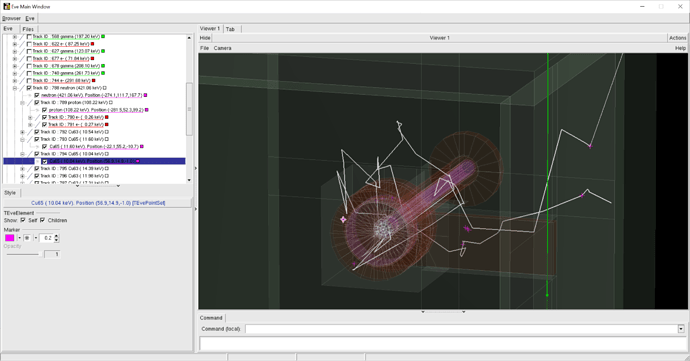Collapse the Track ID 788 neutron tree node
The height and width of the screenshot is (361, 690).
(x=15, y=88)
